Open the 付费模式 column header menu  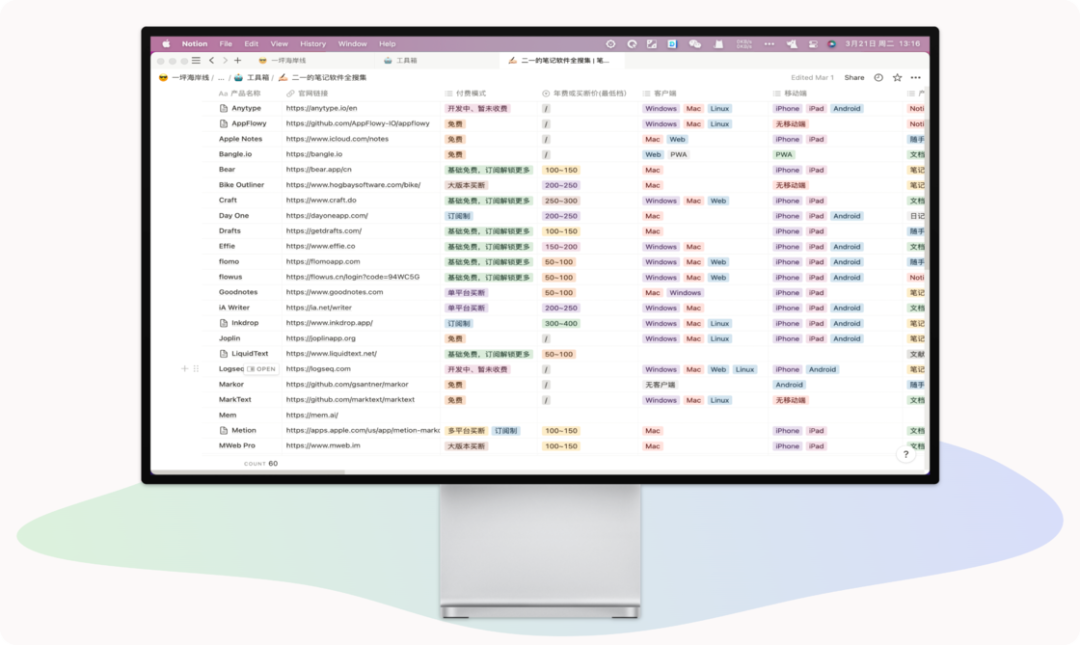(473, 93)
